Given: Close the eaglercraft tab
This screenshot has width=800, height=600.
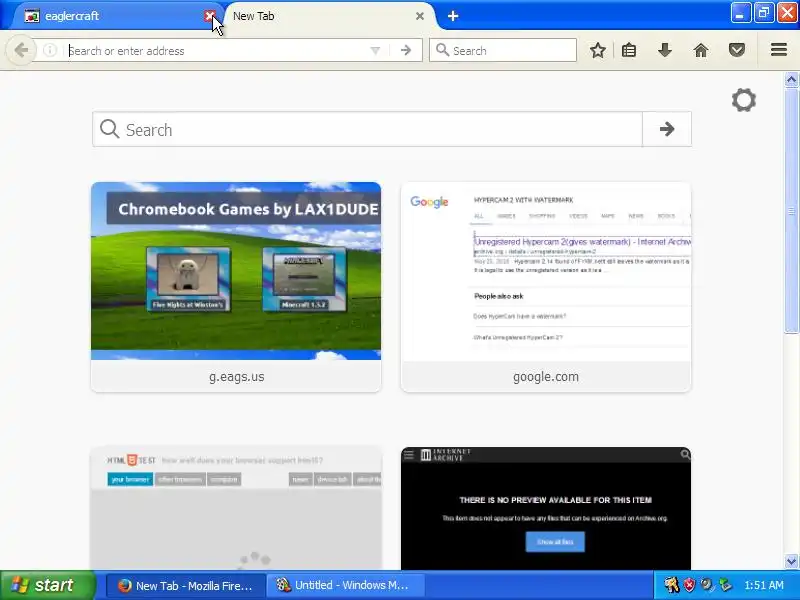Looking at the screenshot, I should [209, 16].
